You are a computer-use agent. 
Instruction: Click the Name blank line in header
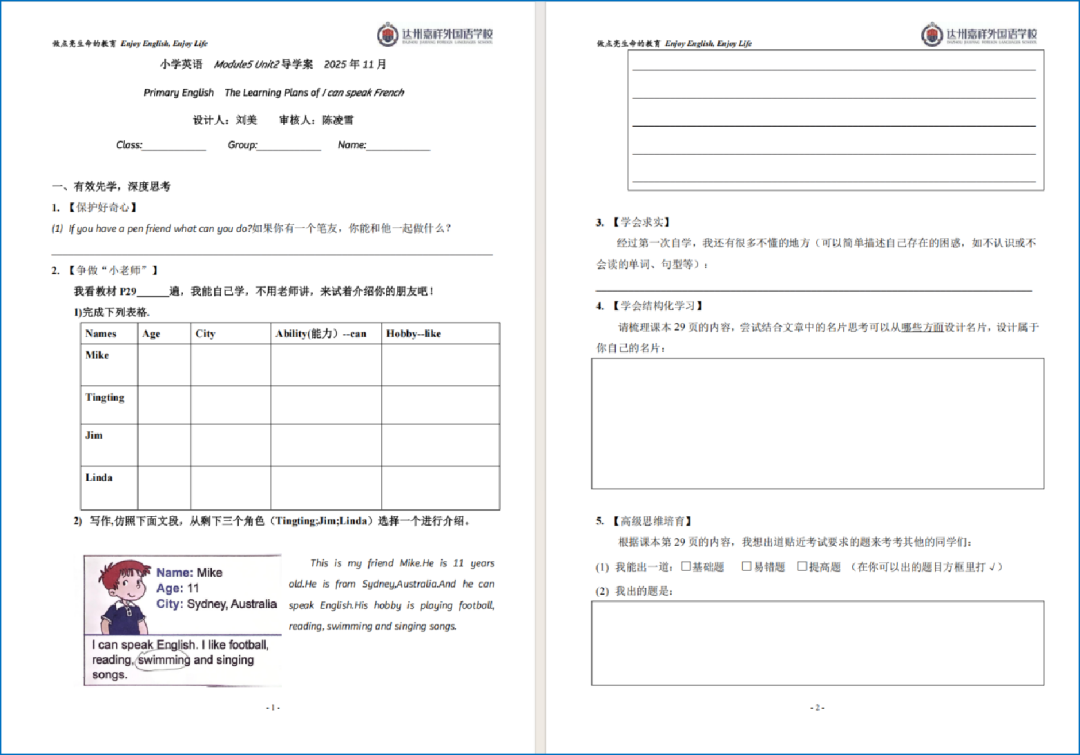tap(398, 146)
